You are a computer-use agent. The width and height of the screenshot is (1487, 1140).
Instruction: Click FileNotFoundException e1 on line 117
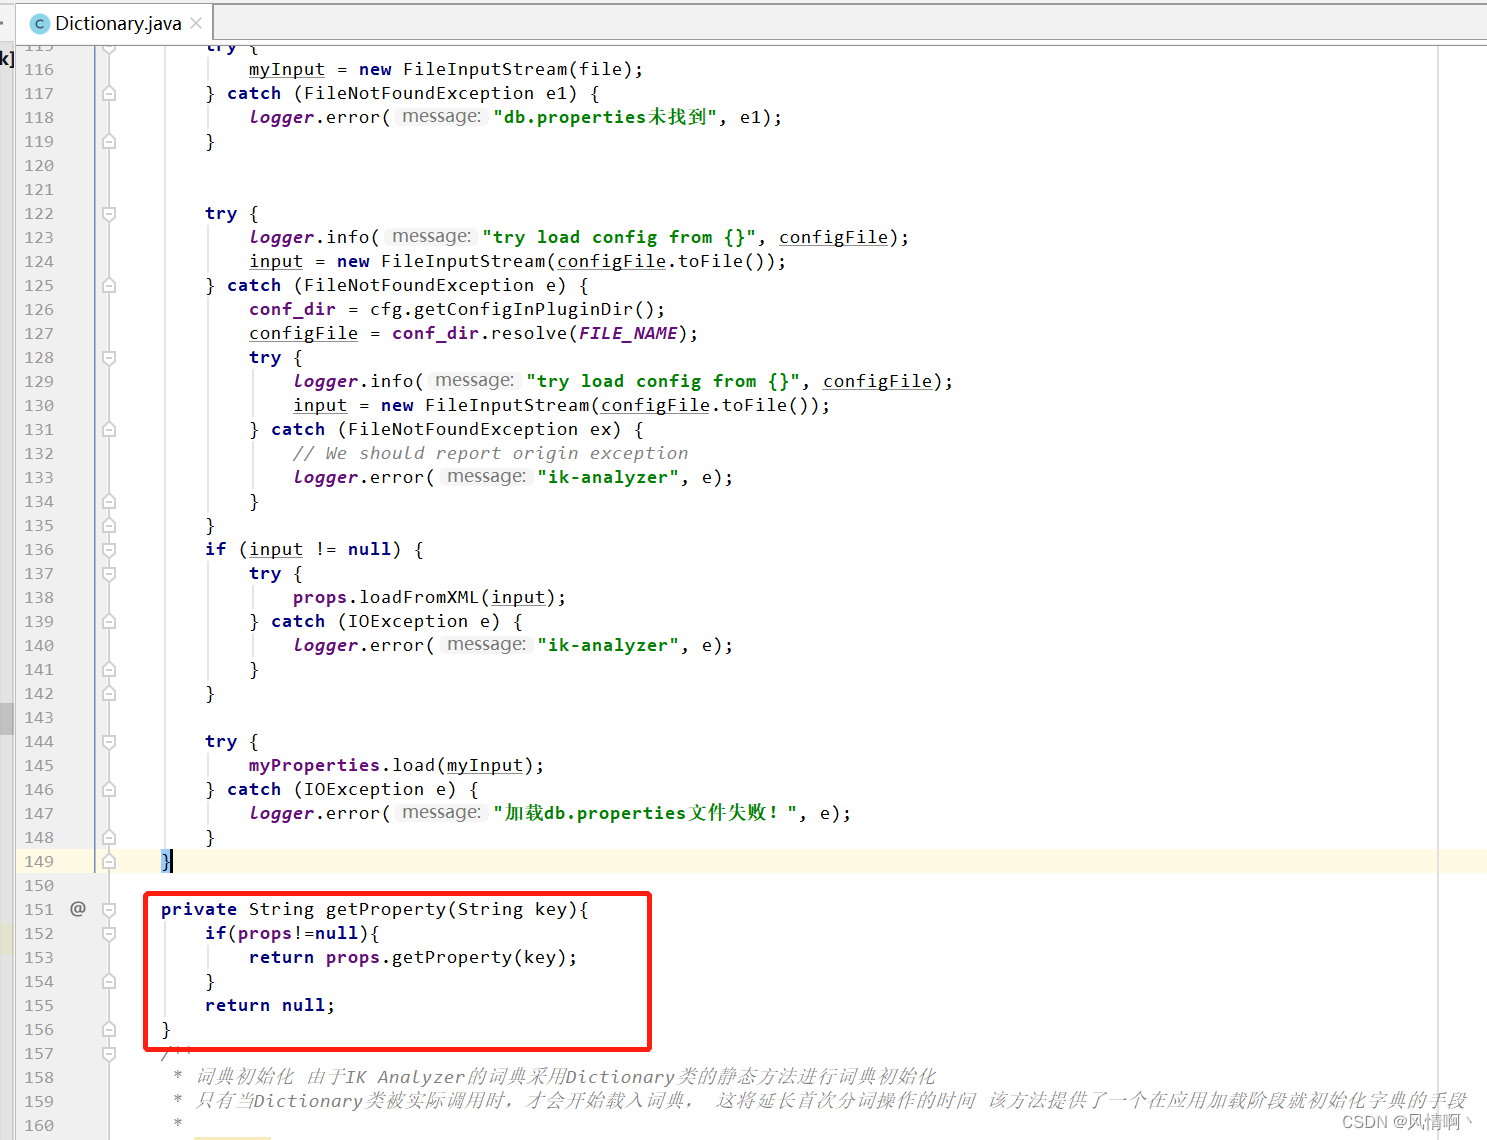440,93
